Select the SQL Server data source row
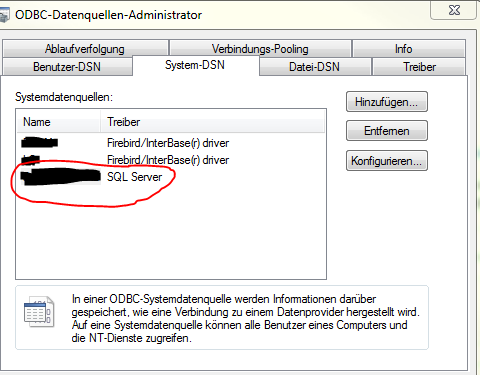This screenshot has width=480, height=375. [171, 177]
